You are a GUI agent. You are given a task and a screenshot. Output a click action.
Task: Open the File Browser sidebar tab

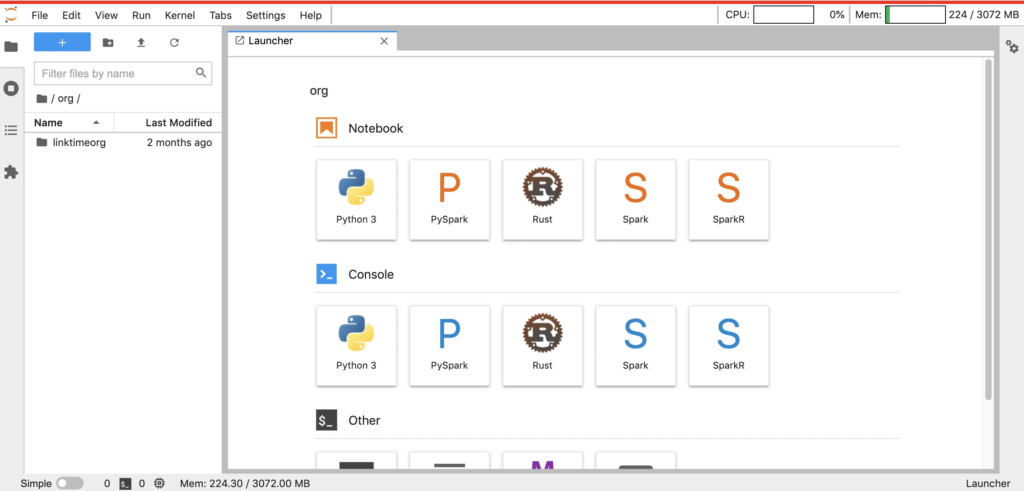point(11,47)
